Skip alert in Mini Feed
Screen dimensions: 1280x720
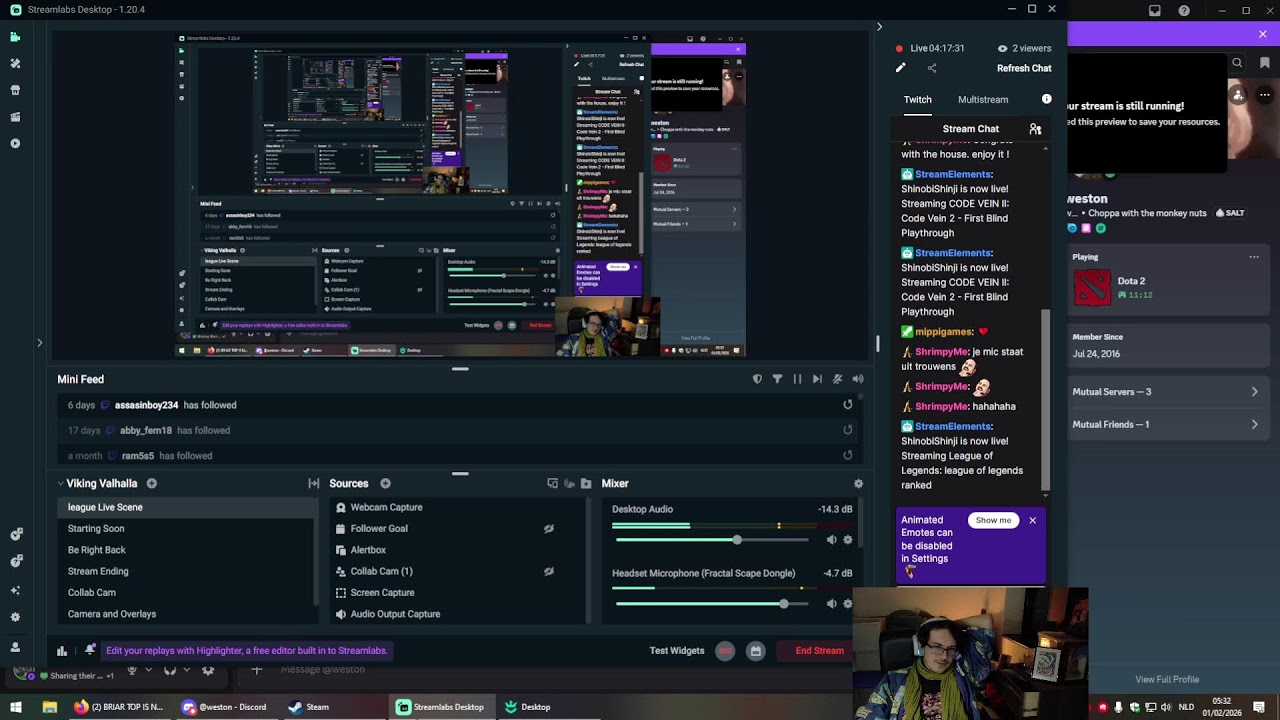pos(817,379)
